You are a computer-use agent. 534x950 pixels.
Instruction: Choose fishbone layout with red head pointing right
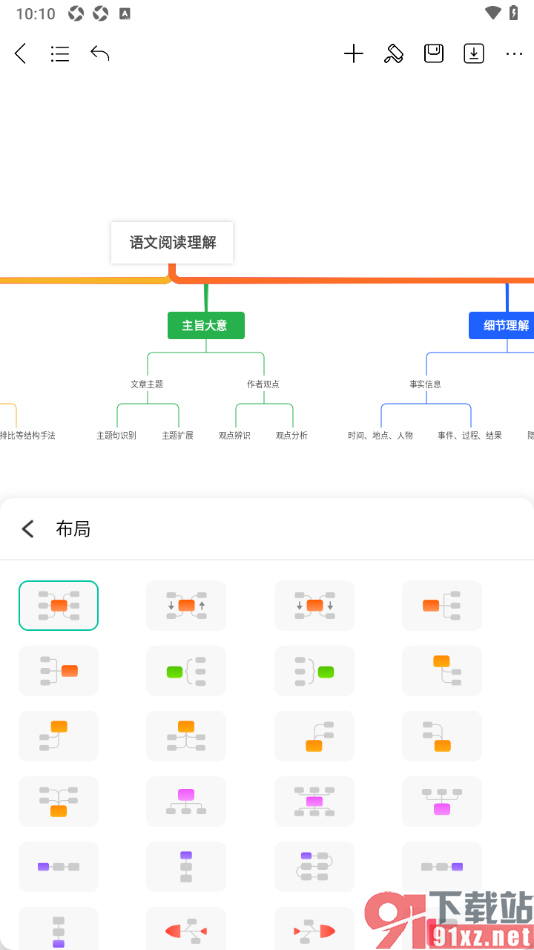click(314, 929)
